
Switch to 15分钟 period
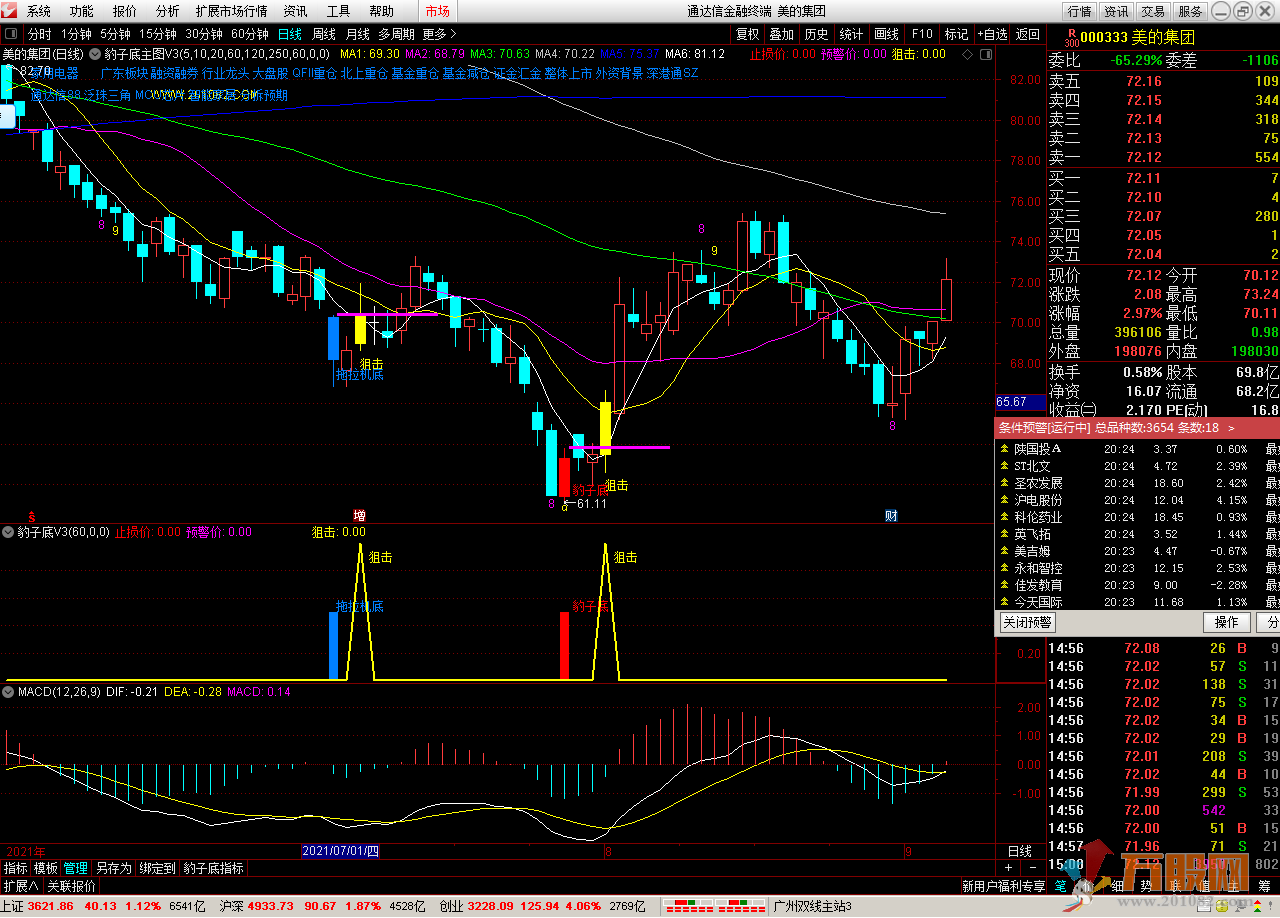point(158,34)
